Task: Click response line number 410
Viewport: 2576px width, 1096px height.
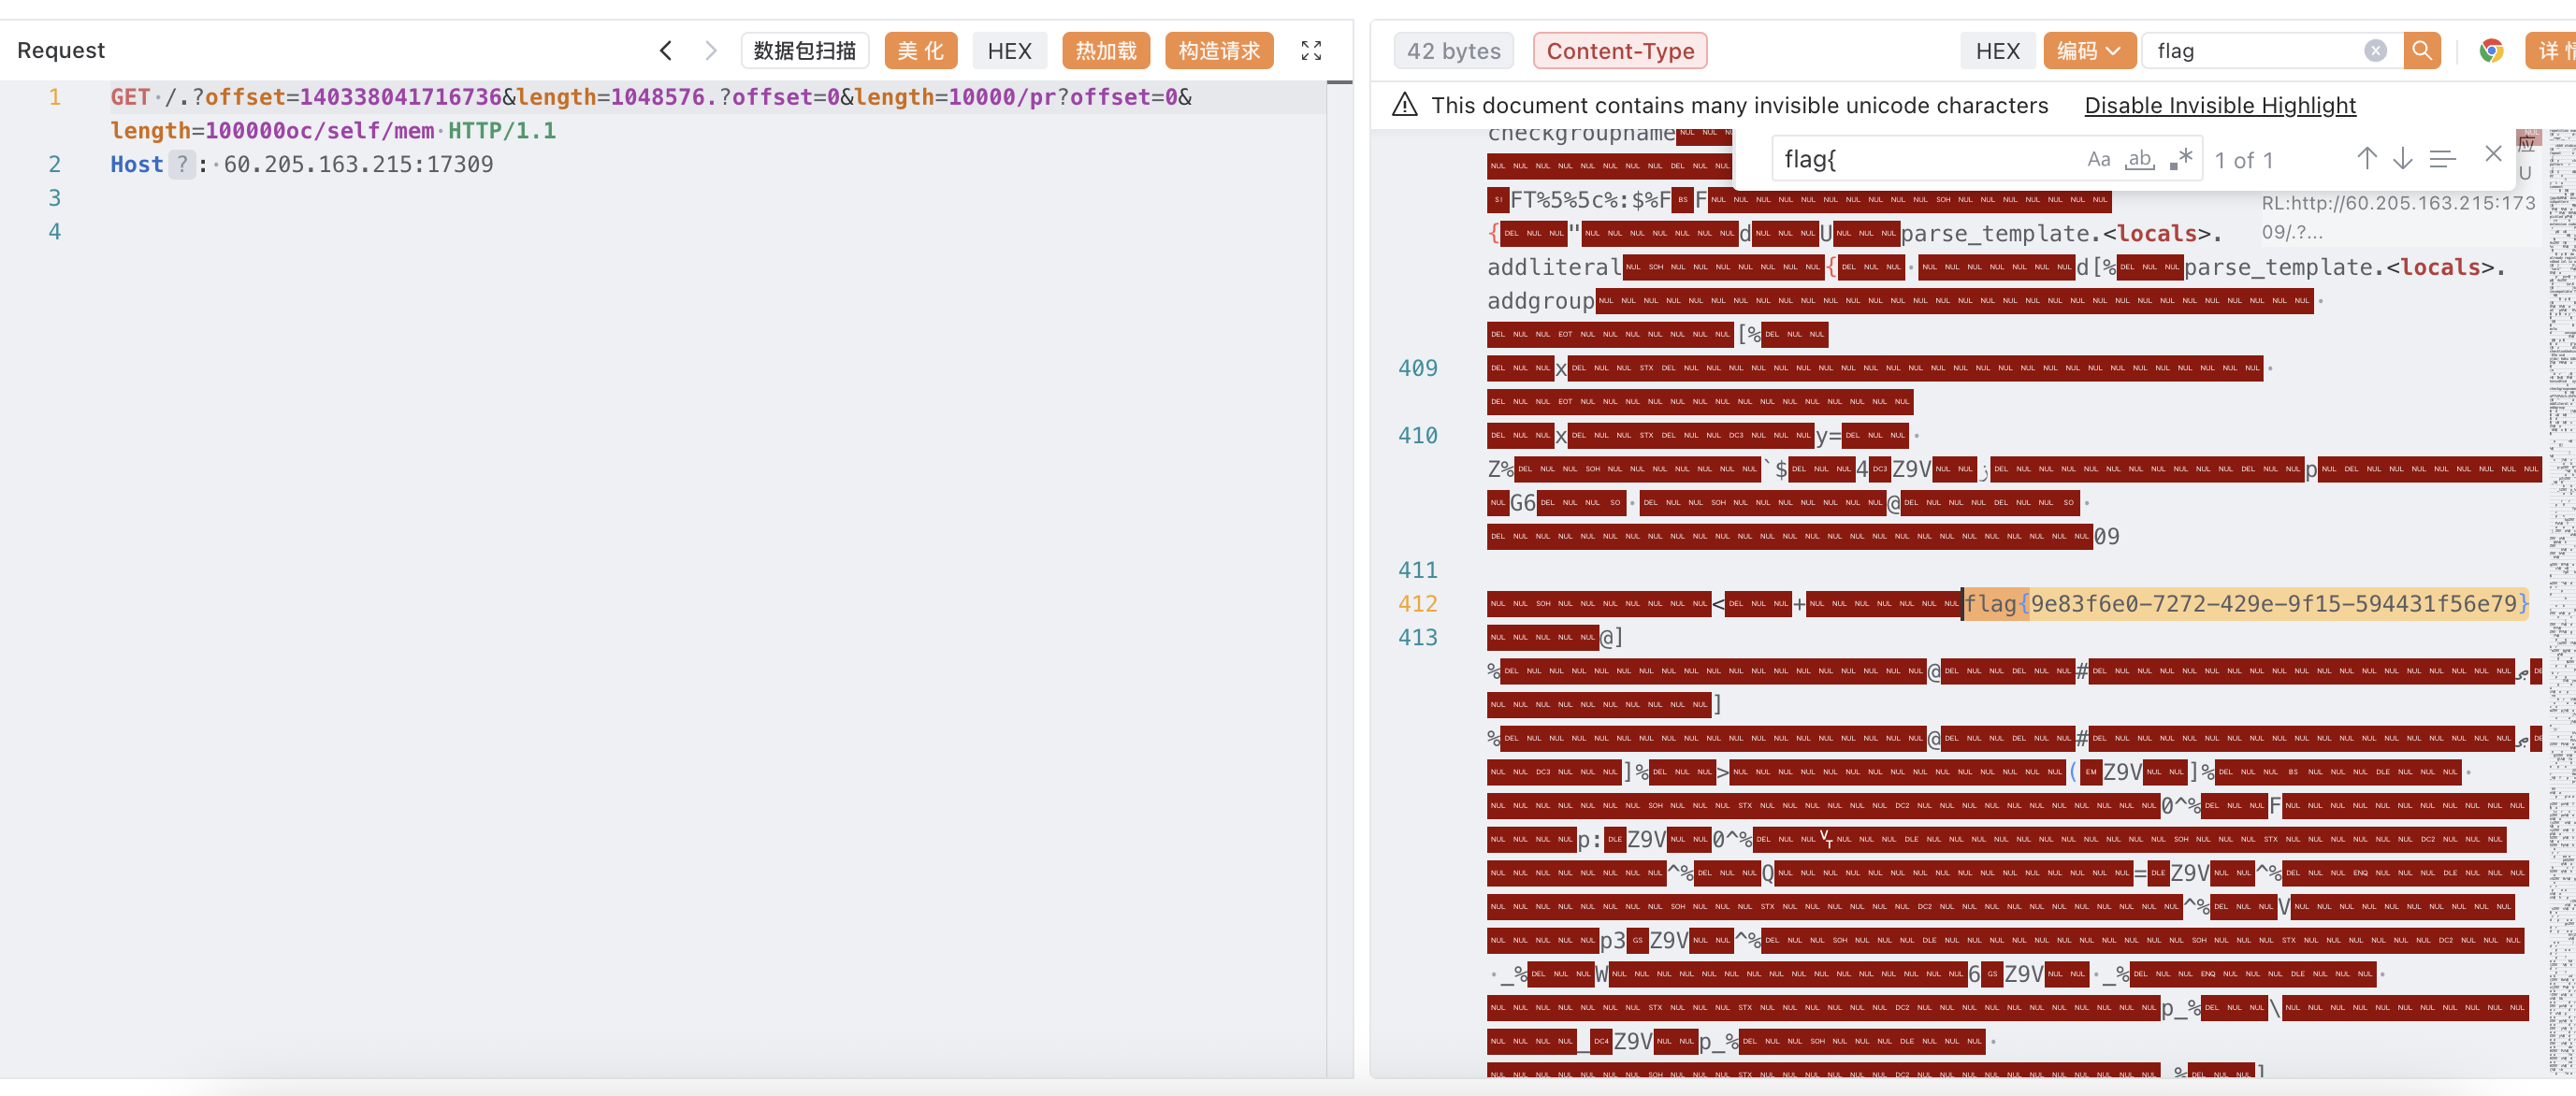Action: click(1417, 435)
